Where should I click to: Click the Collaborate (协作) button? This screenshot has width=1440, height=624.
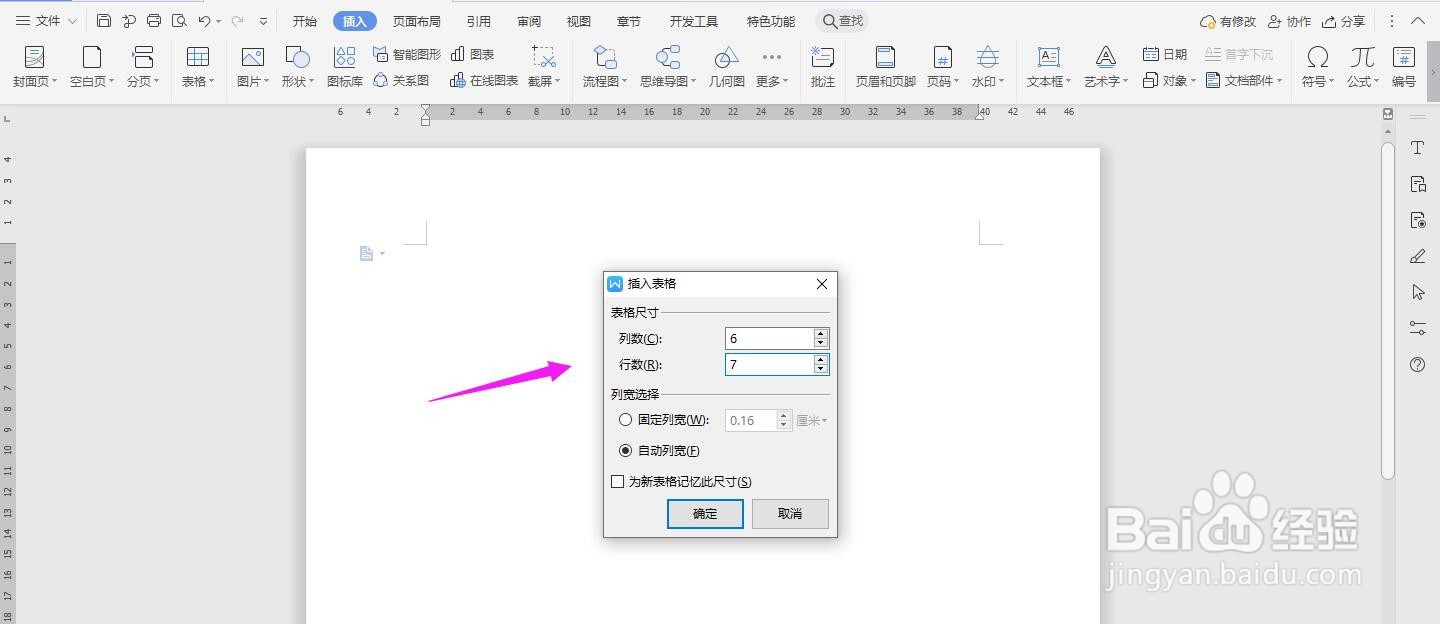point(1289,21)
